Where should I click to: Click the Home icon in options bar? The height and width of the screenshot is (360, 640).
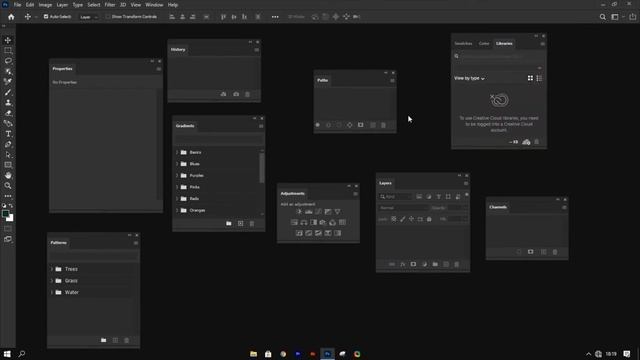(x=11, y=17)
